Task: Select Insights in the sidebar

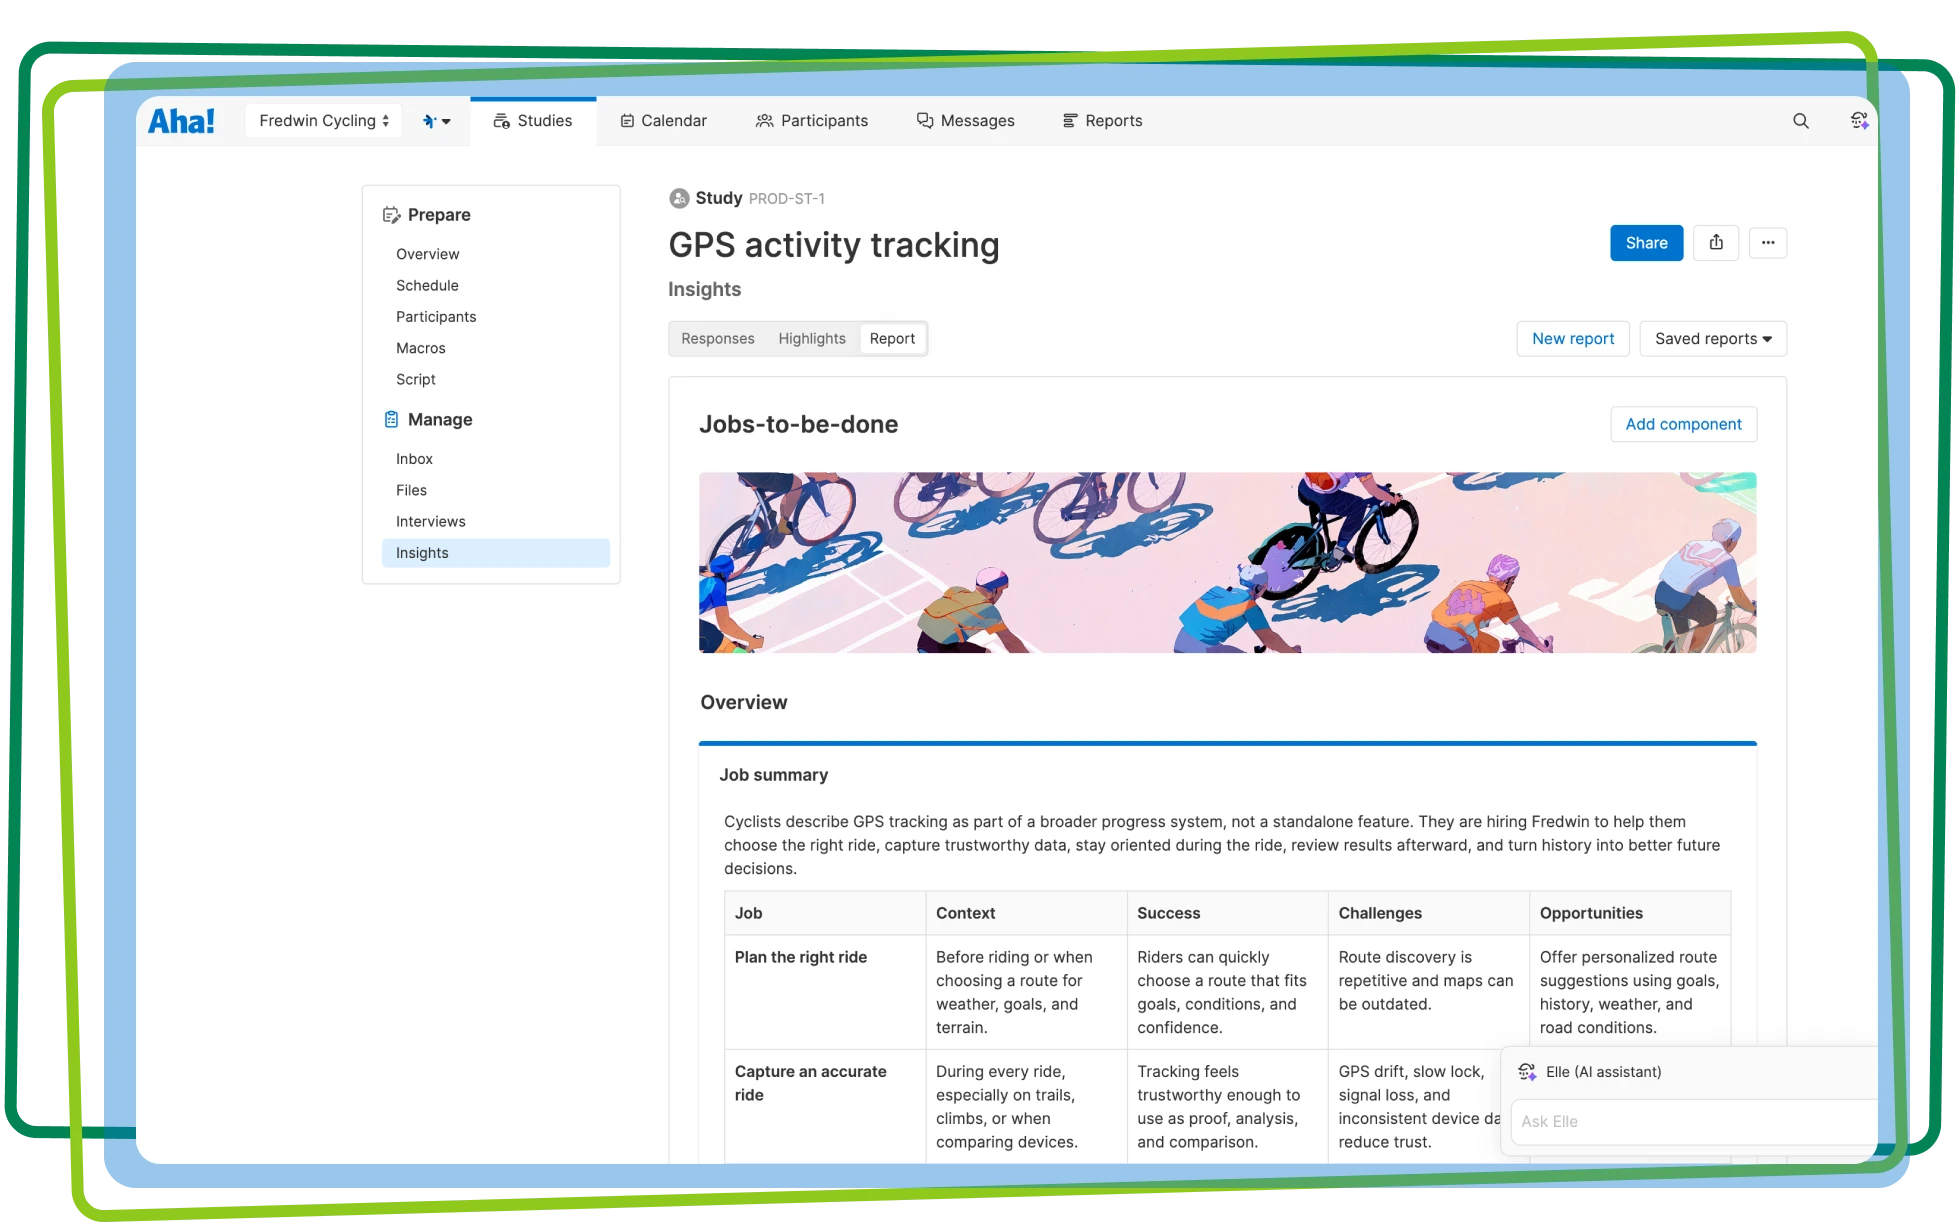Action: pyautogui.click(x=496, y=553)
